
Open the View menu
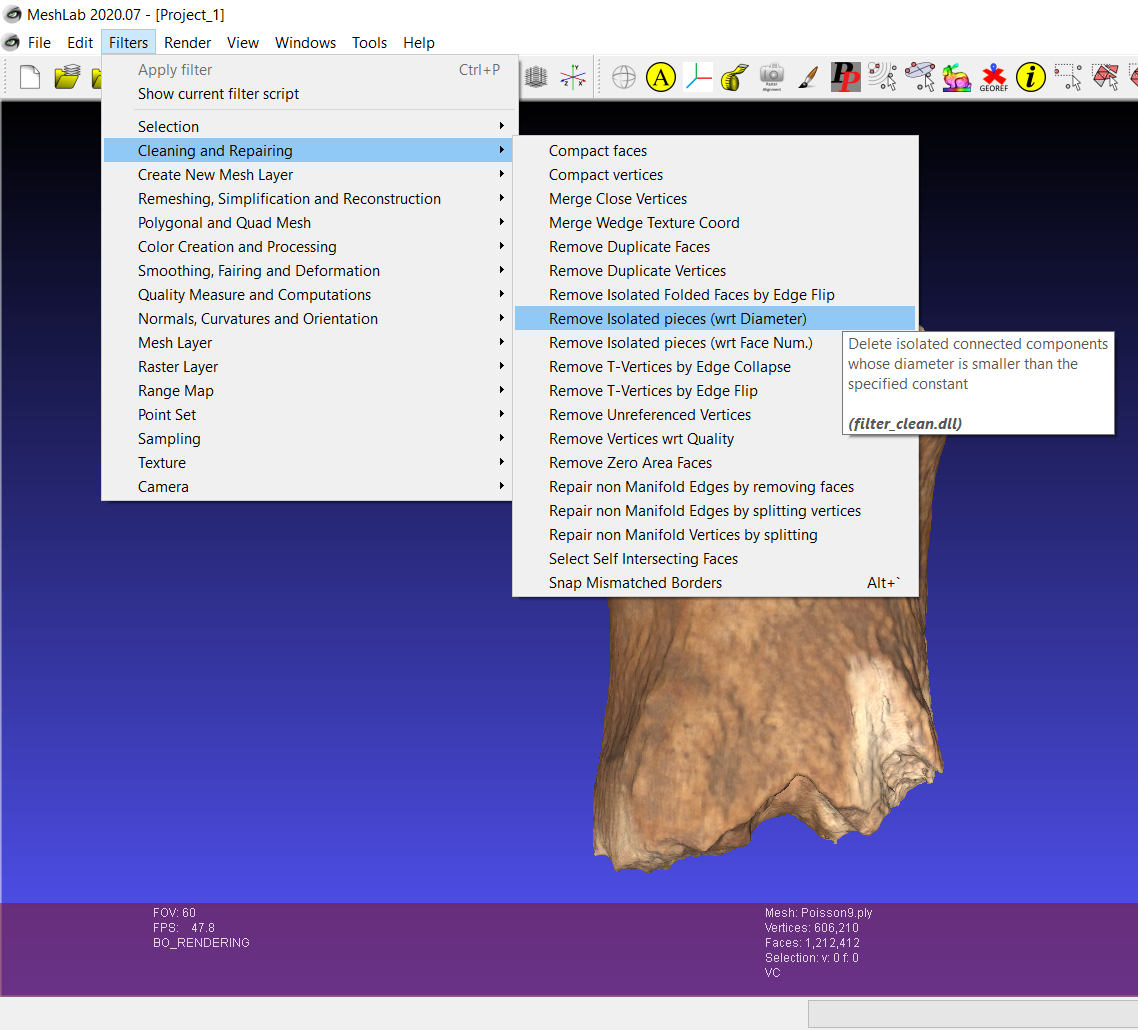[x=242, y=43]
